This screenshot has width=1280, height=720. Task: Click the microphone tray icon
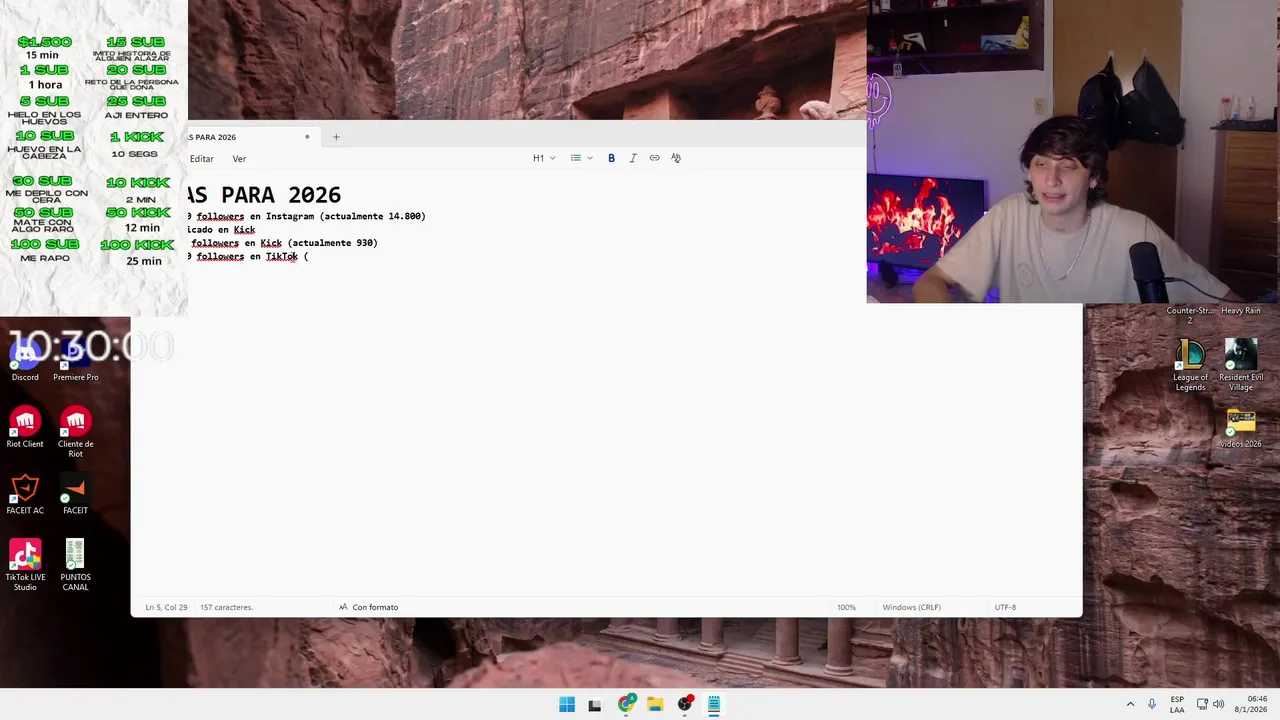point(1152,704)
